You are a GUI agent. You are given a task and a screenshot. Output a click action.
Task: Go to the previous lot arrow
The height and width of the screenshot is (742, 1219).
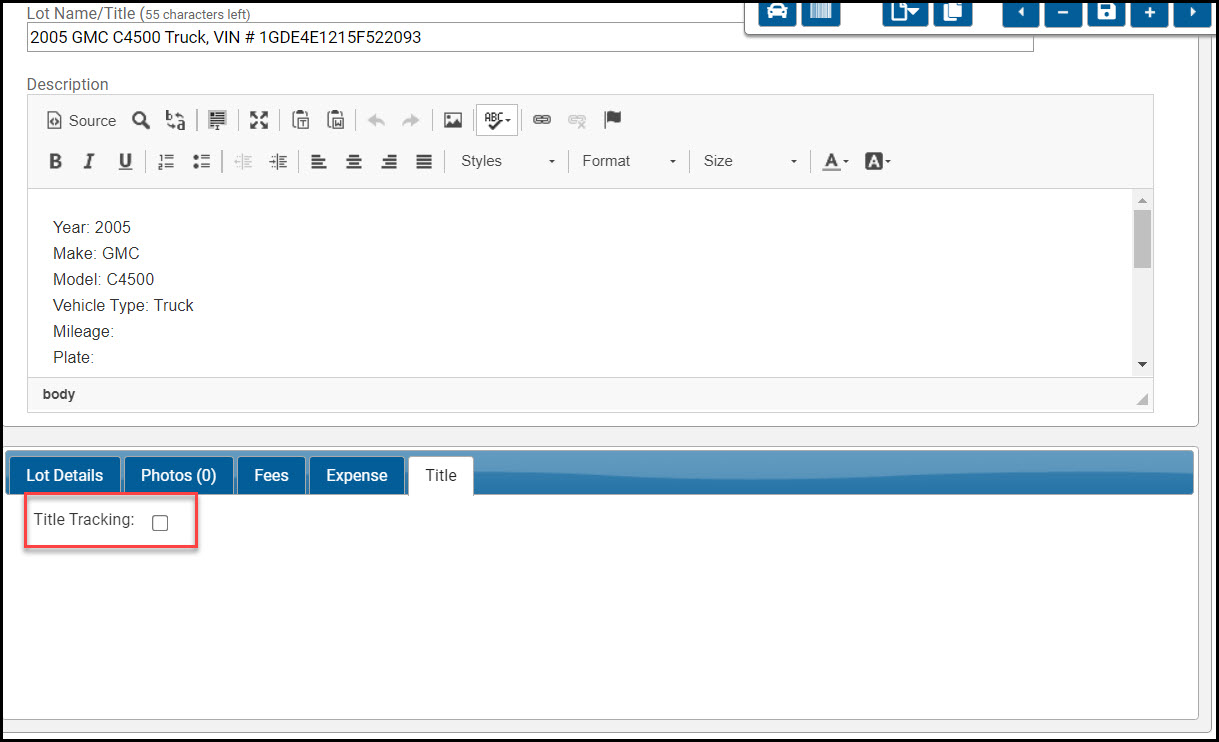tap(1021, 12)
